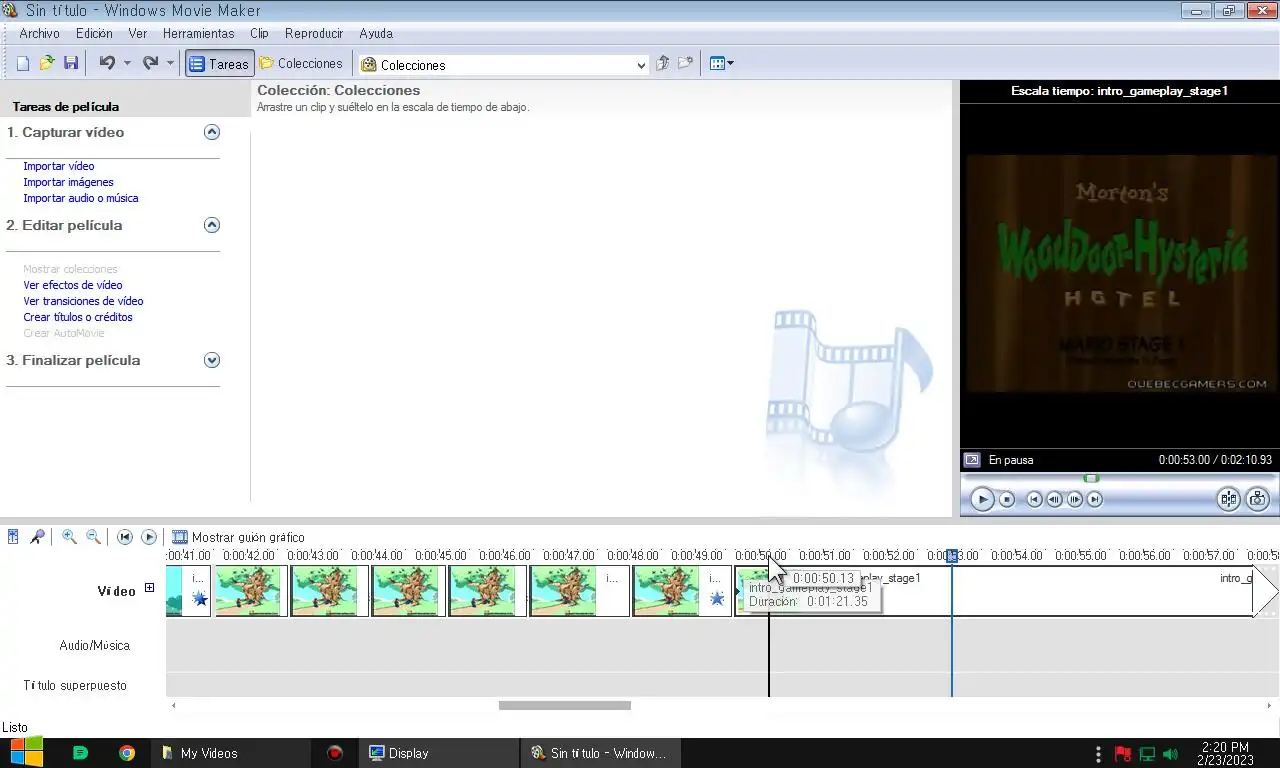
Task: Open the Ayuda menu
Action: 376,33
